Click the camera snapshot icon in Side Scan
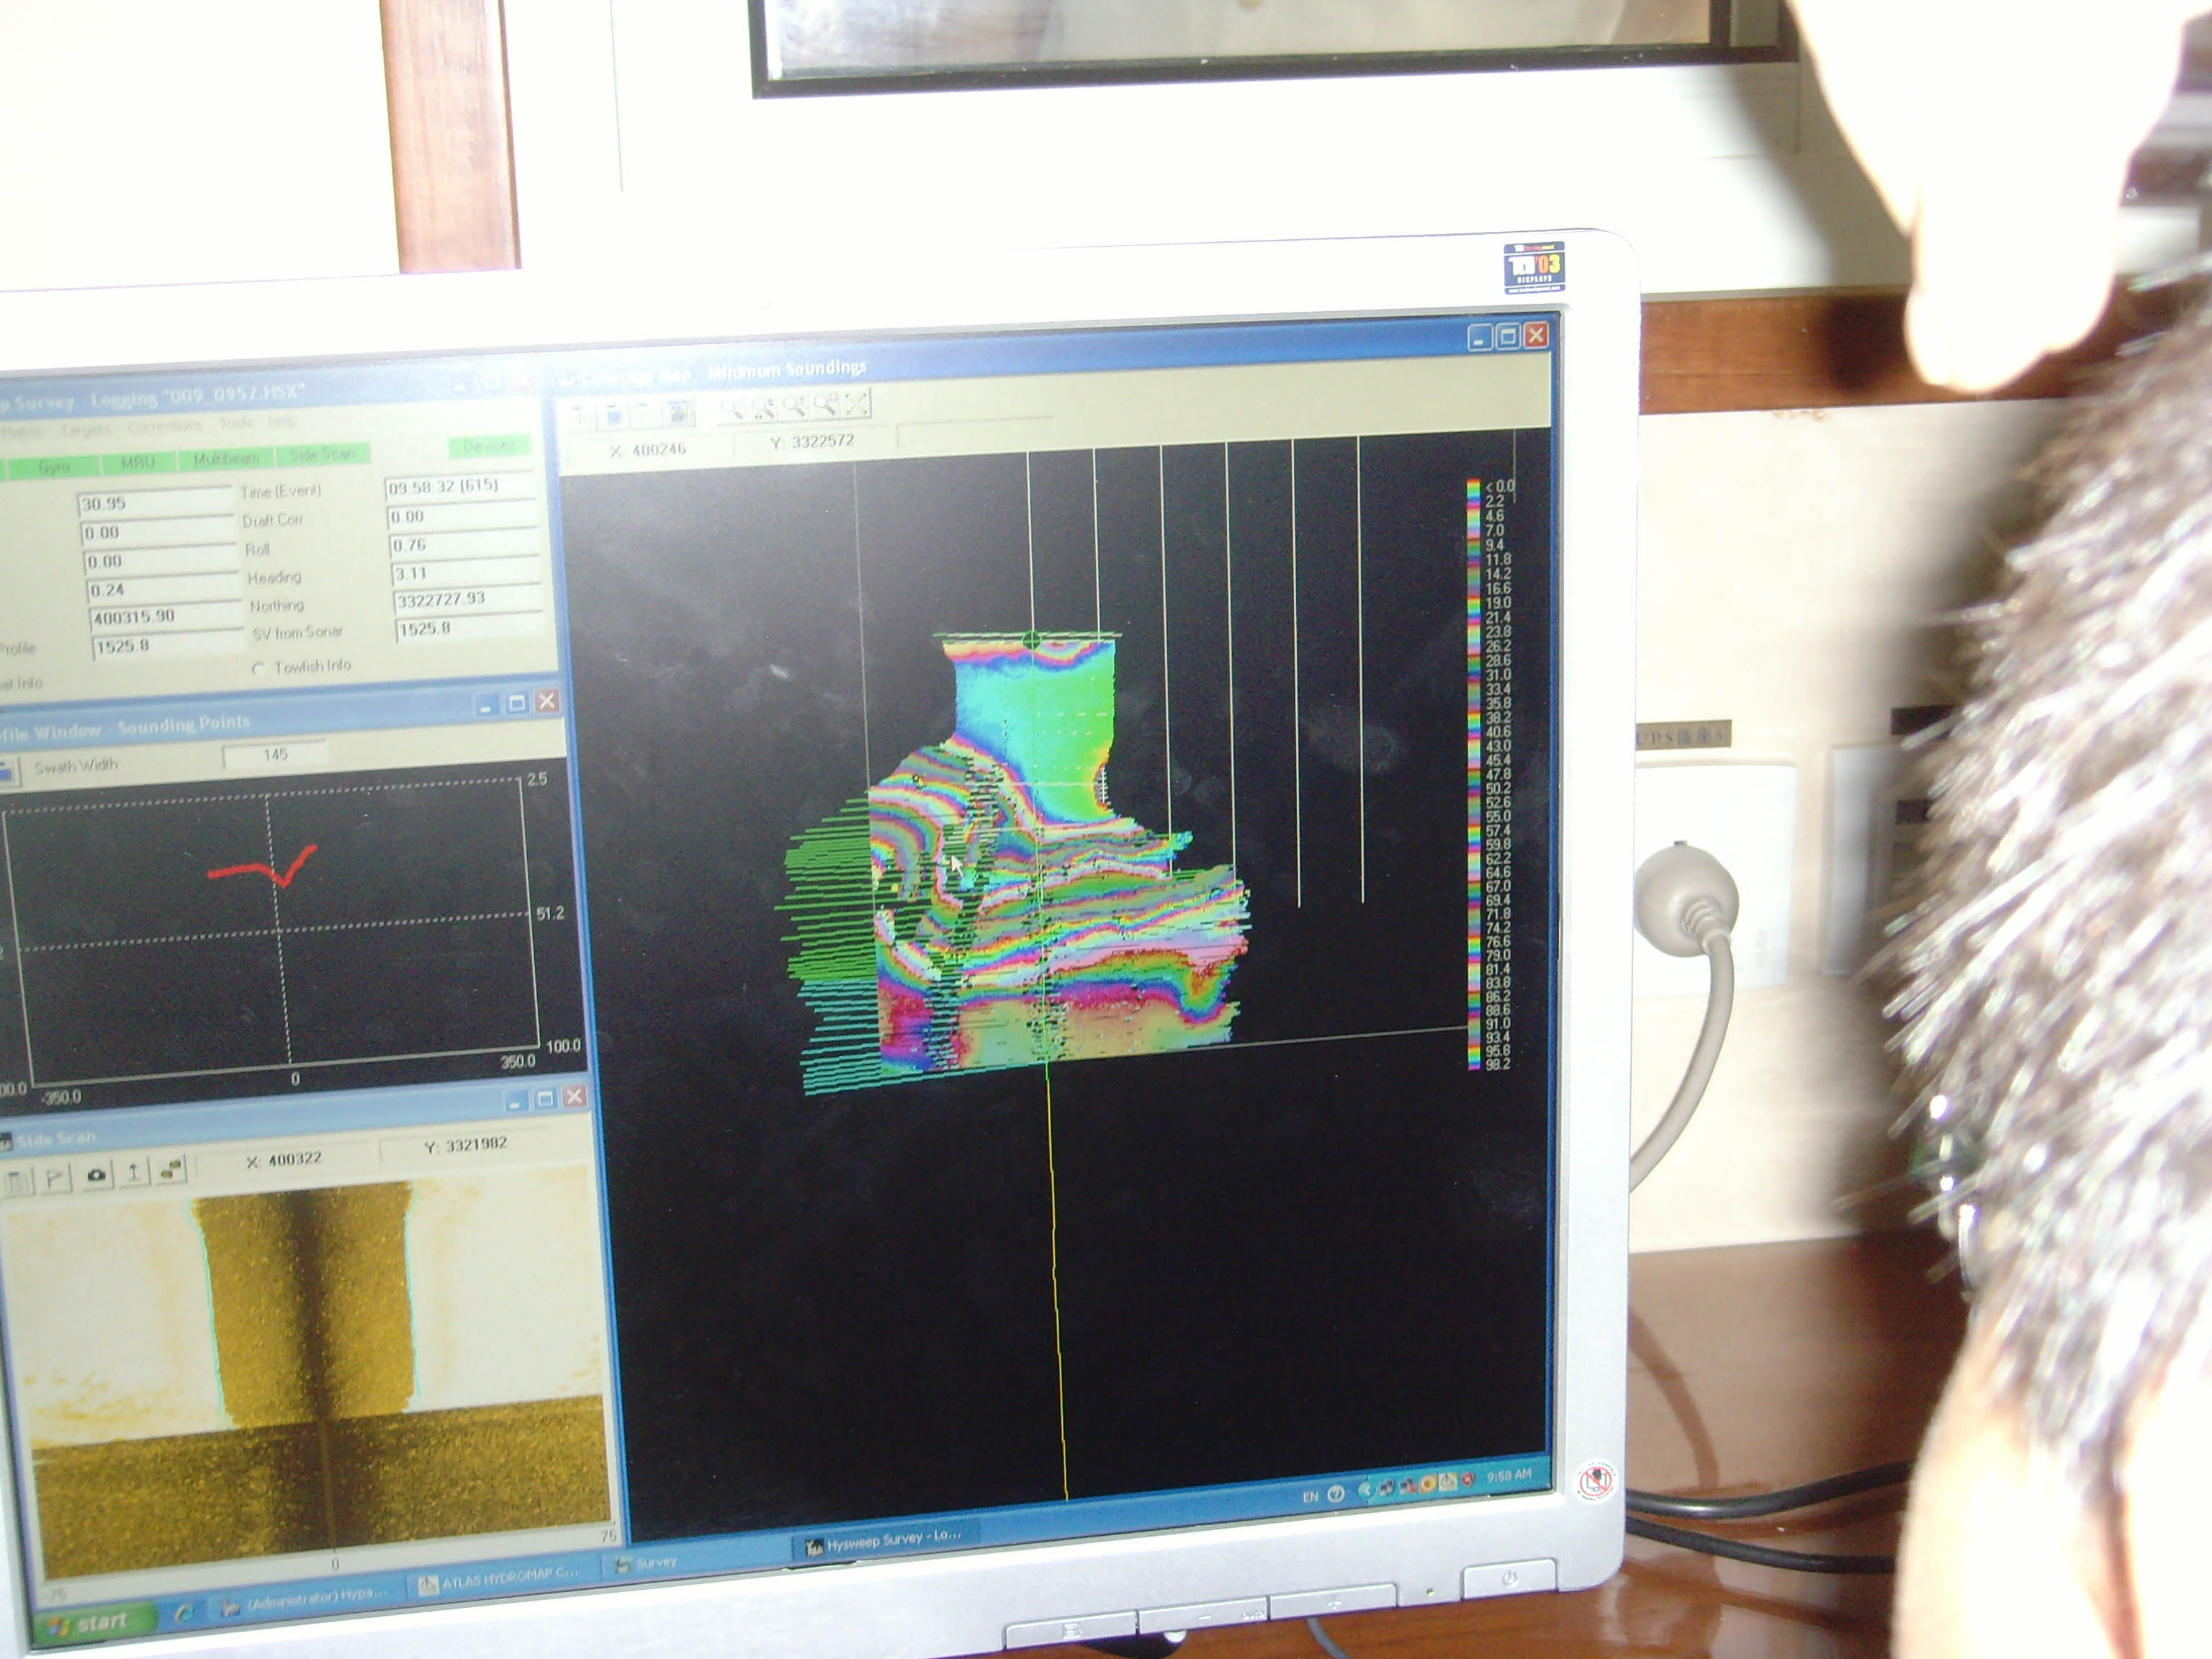 [96, 1175]
